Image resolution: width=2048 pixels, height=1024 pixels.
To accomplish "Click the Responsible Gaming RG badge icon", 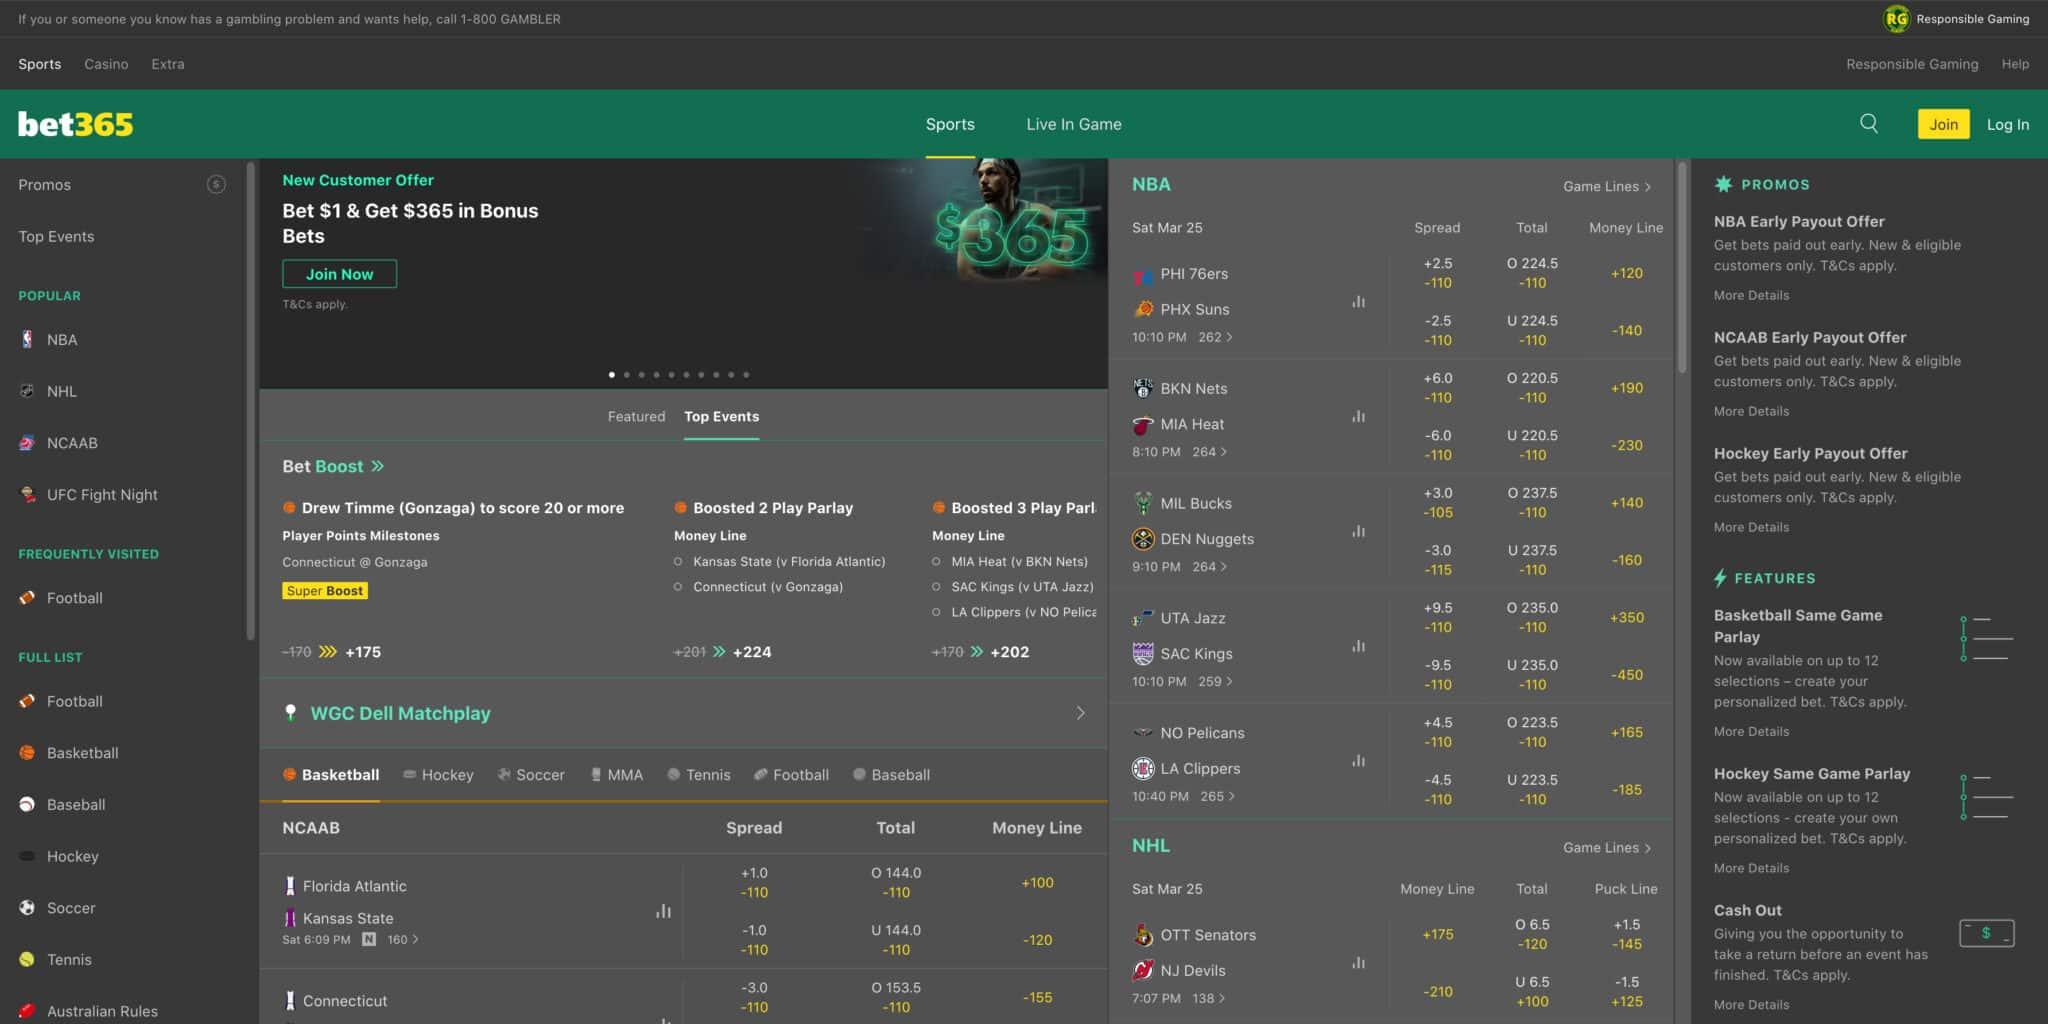I will (1896, 18).
